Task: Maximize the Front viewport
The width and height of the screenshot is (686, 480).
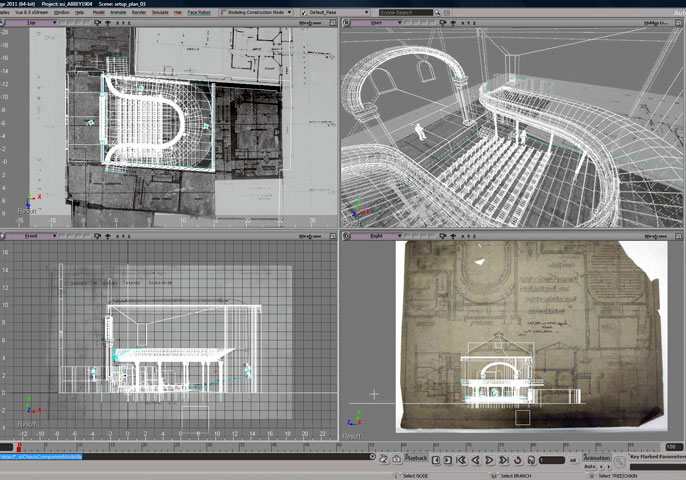Action: tap(333, 236)
